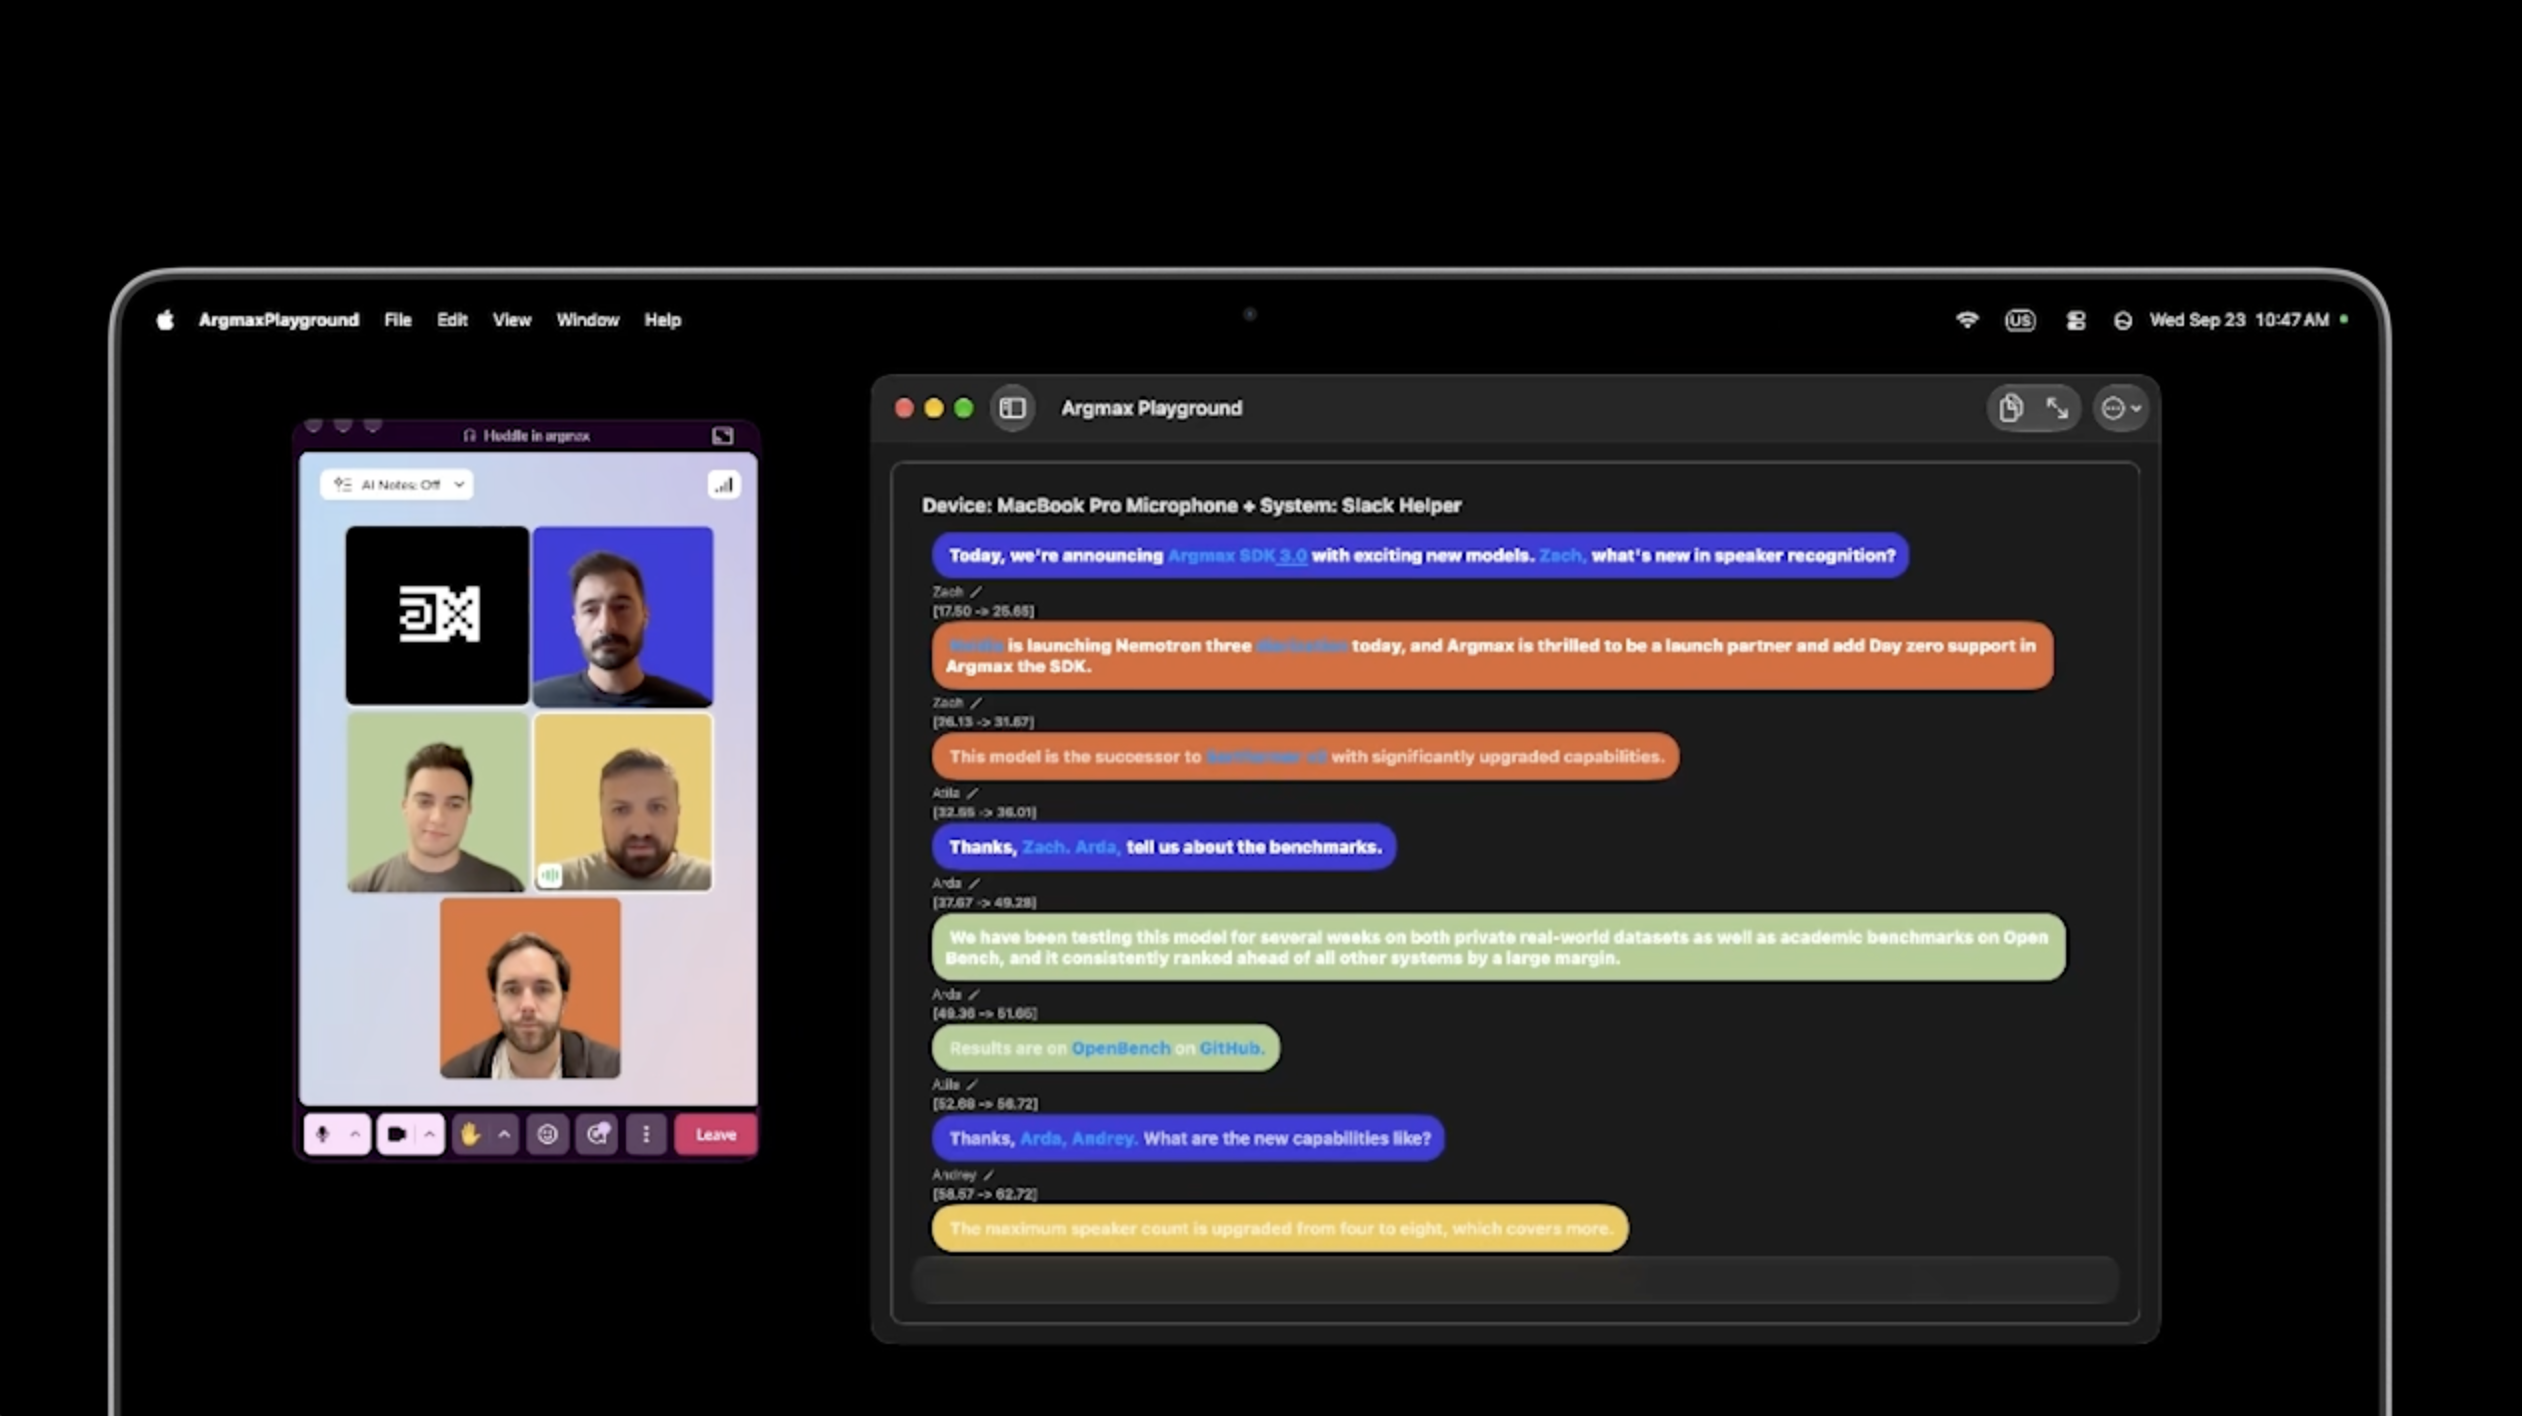Click the edit pencil beside Arda at 37.67
The height and width of the screenshot is (1416, 2522).
point(974,883)
